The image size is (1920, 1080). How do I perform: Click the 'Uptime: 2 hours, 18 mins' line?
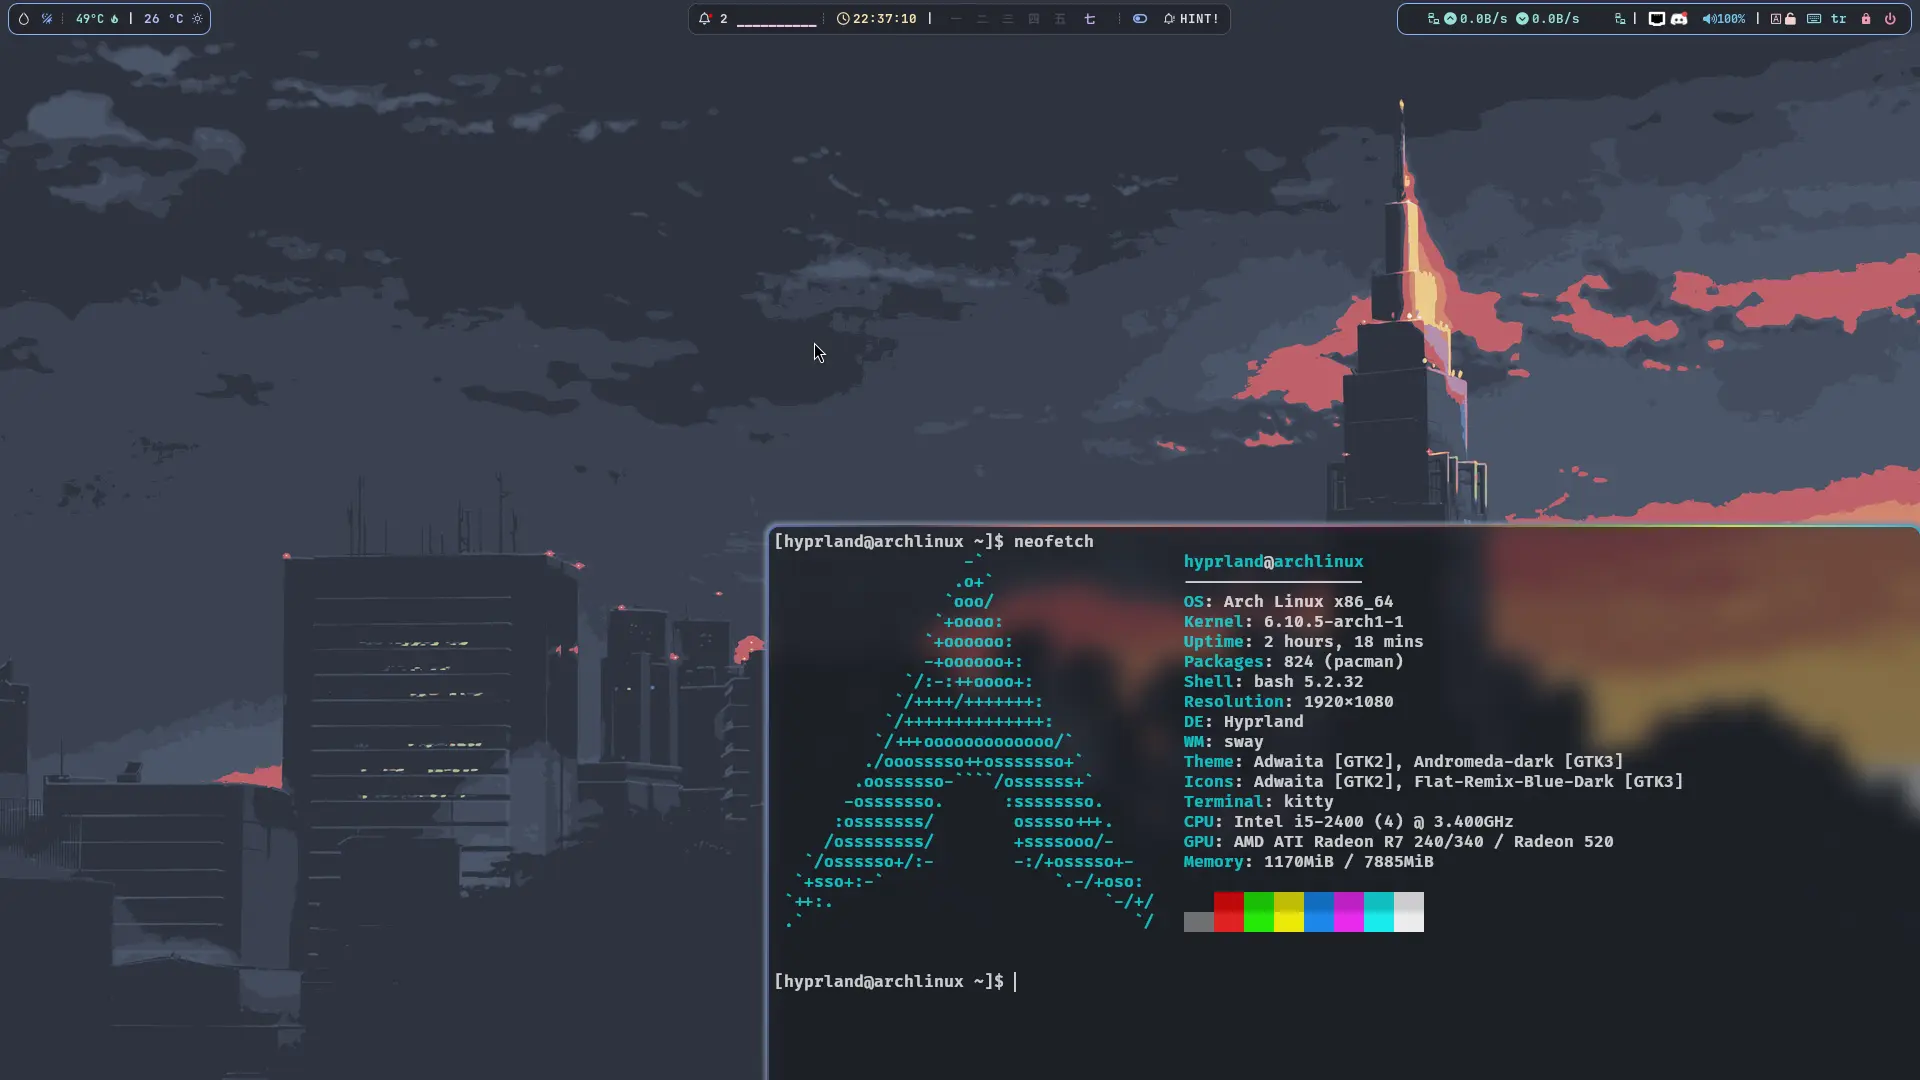[1304, 642]
